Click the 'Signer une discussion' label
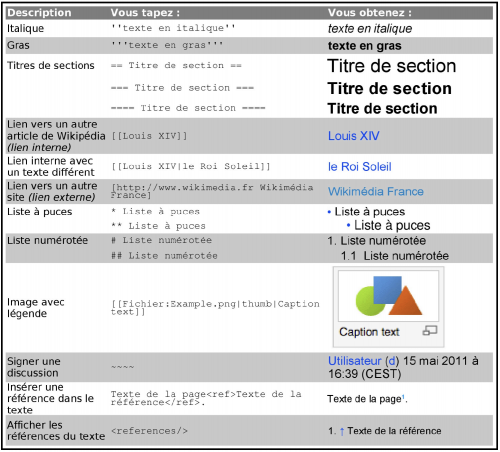Screen dimensions: 500x452 pyautogui.click(x=34, y=367)
